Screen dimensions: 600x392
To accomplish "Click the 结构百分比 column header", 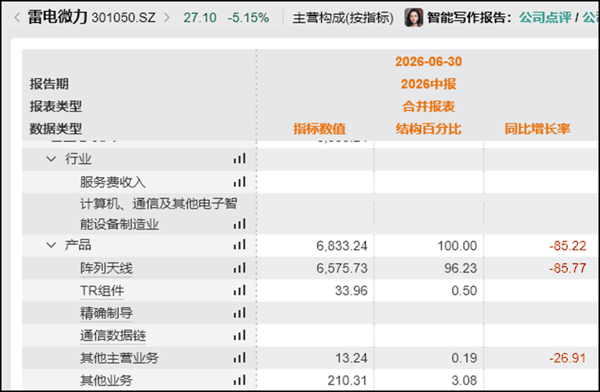I will tap(429, 129).
